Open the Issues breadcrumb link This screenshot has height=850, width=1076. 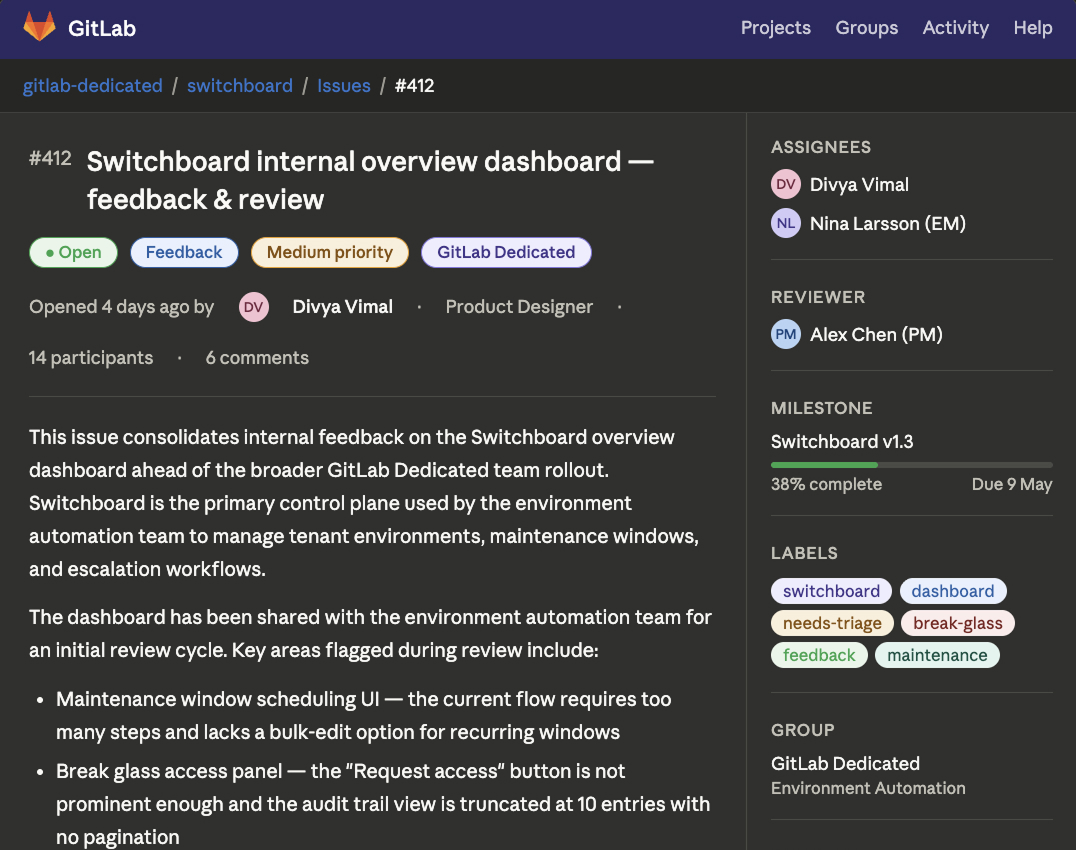tap(343, 86)
